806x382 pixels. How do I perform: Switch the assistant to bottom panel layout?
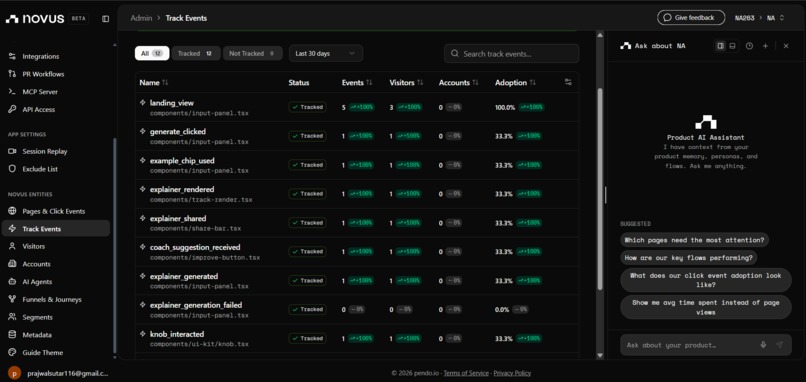[x=732, y=46]
